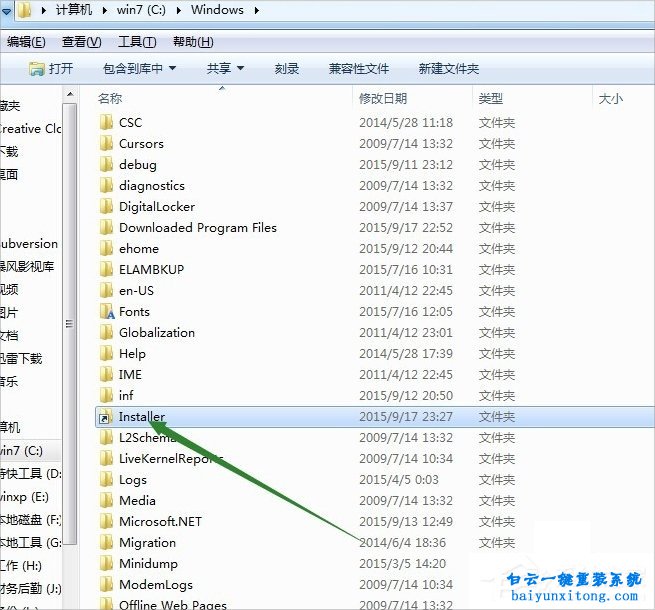Select the Logs folder icon
Screen dimensions: 655x610
[106, 479]
